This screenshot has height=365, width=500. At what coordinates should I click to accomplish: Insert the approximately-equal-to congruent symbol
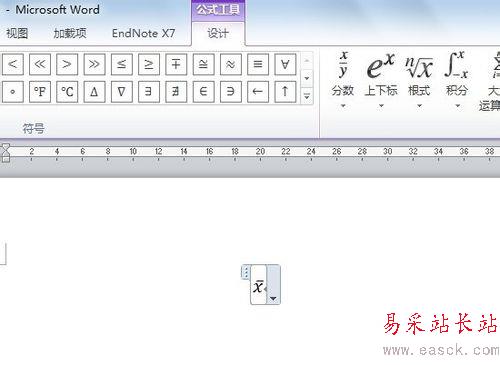203,64
